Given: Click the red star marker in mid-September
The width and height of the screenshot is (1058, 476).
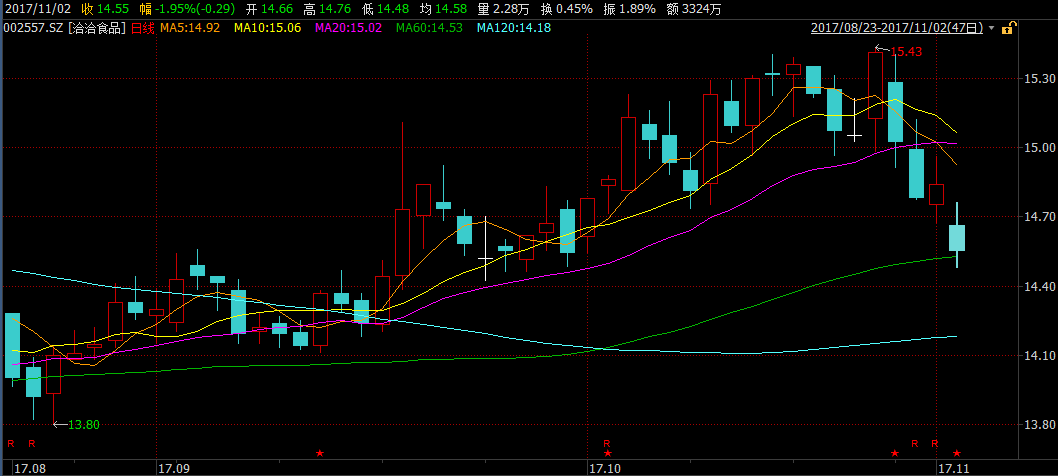Looking at the screenshot, I should (320, 453).
